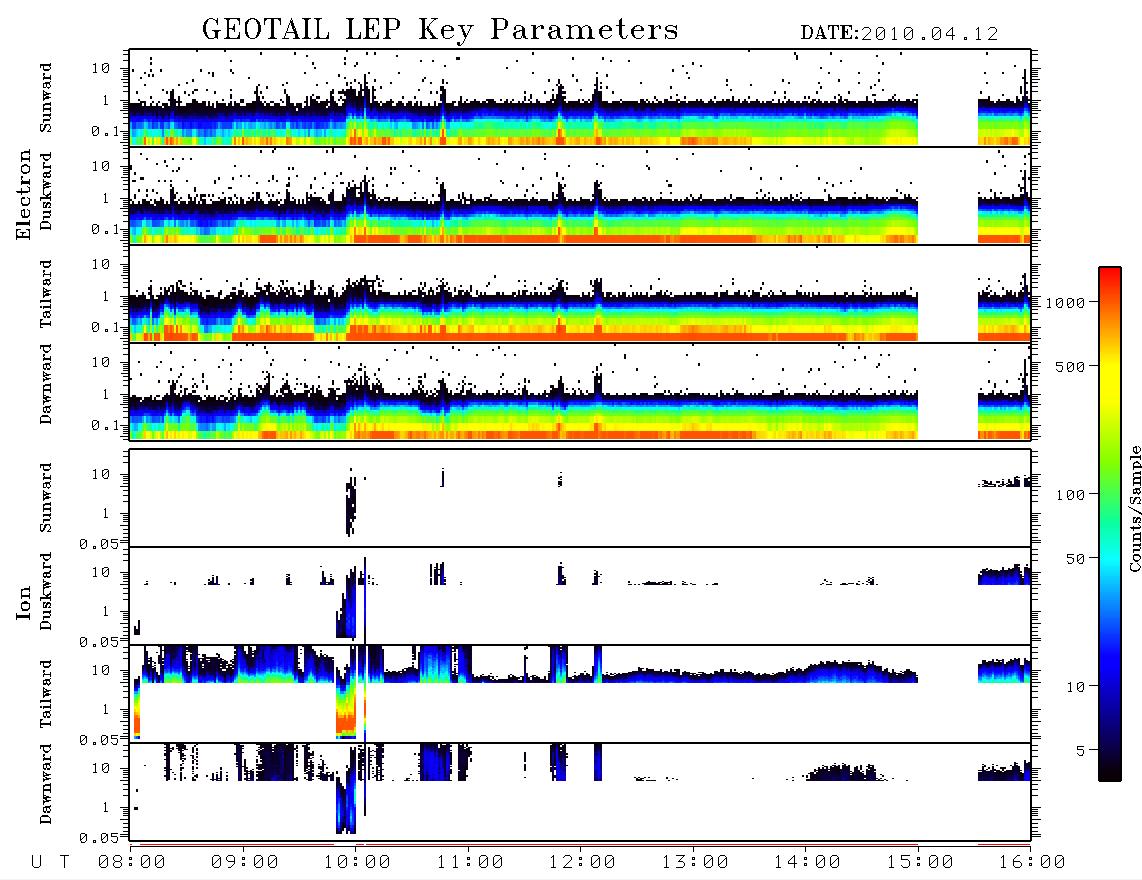Image resolution: width=1142 pixels, height=880 pixels.
Task: Click the Electron Sunward spectrogram panel
Action: (x=580, y=98)
